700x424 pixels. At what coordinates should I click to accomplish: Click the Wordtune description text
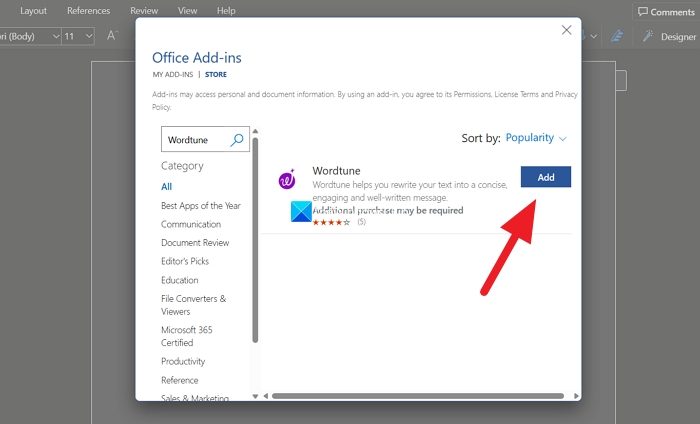coord(410,191)
